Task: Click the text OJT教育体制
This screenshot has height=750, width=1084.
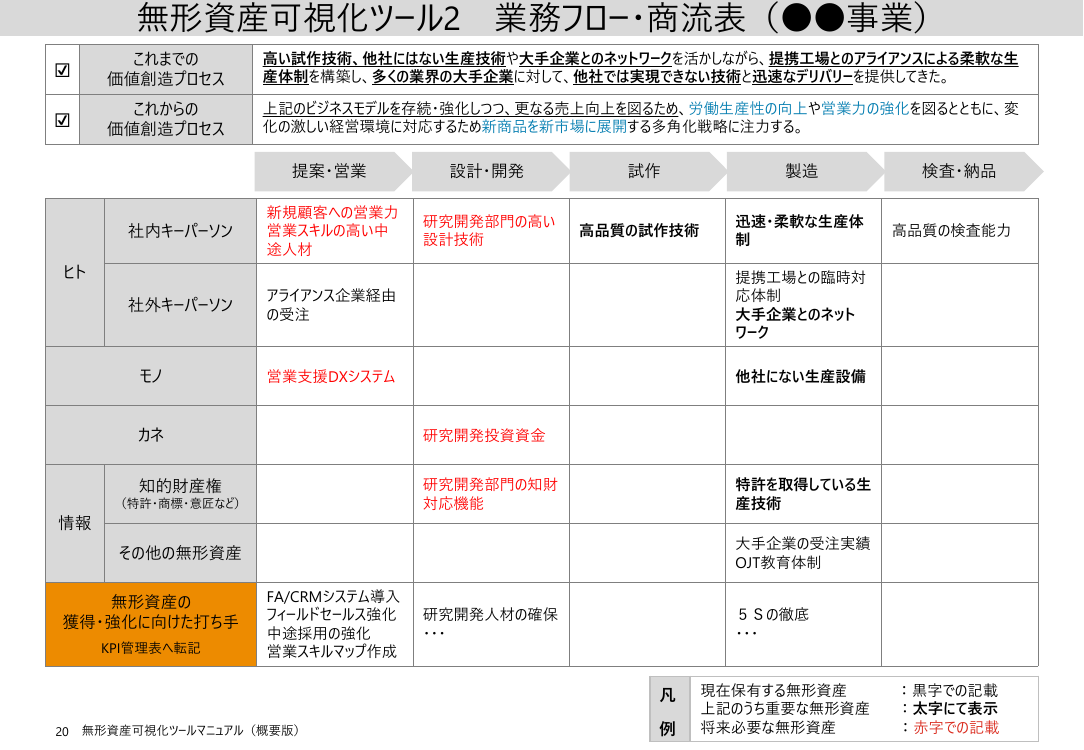Action: 778,563
